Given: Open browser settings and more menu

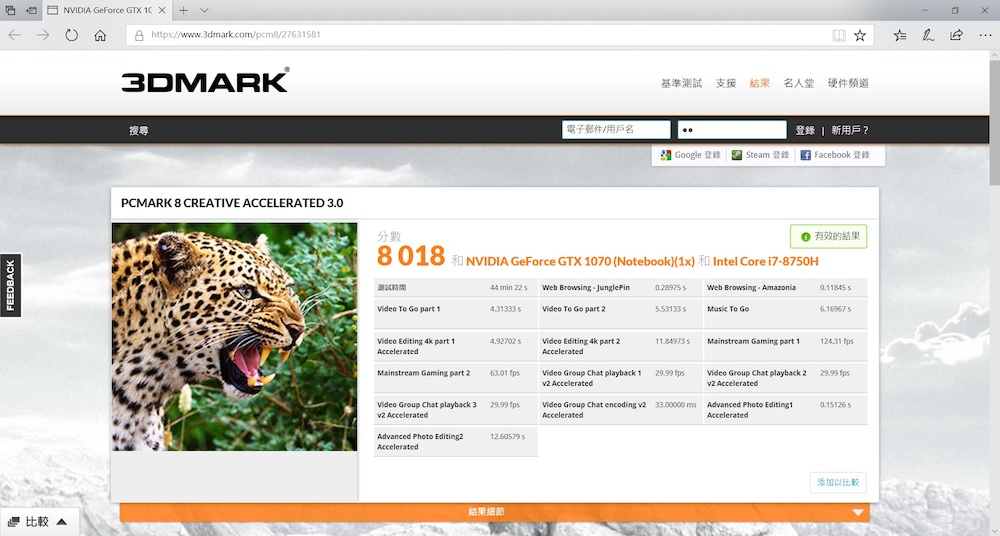Looking at the screenshot, I should pyautogui.click(x=983, y=35).
